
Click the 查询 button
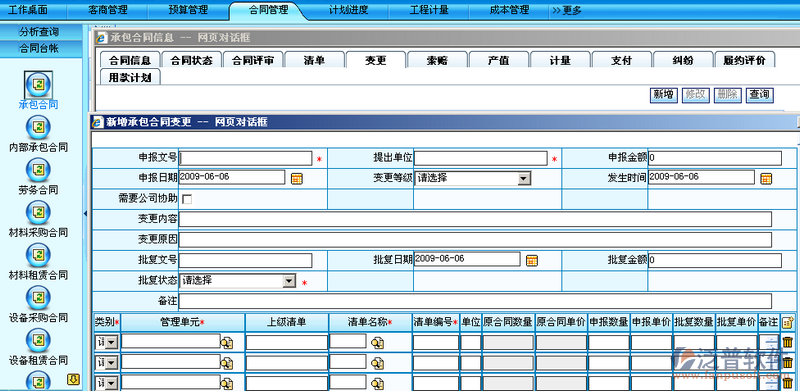tap(759, 95)
